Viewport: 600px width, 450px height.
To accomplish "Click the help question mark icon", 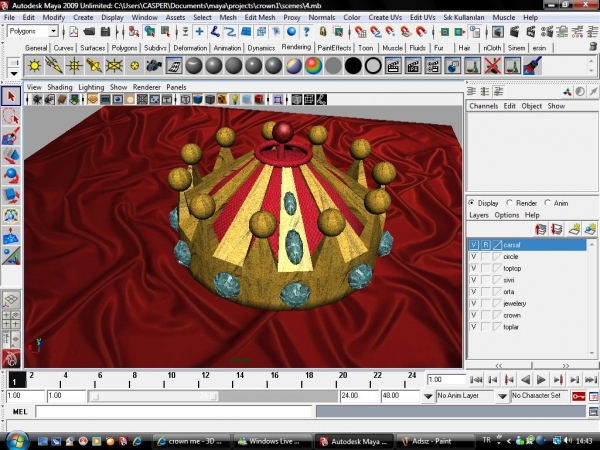I will pyautogui.click(x=307, y=31).
